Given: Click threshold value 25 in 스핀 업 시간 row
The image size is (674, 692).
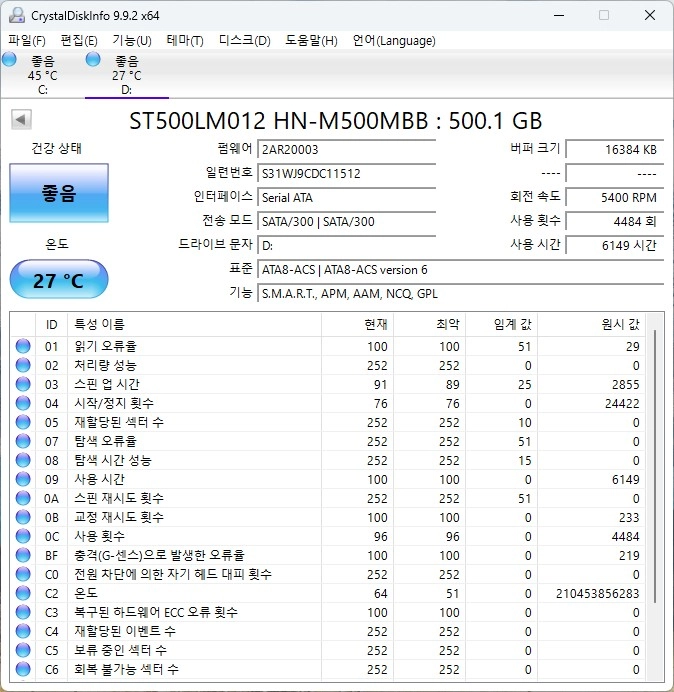Looking at the screenshot, I should coord(524,384).
